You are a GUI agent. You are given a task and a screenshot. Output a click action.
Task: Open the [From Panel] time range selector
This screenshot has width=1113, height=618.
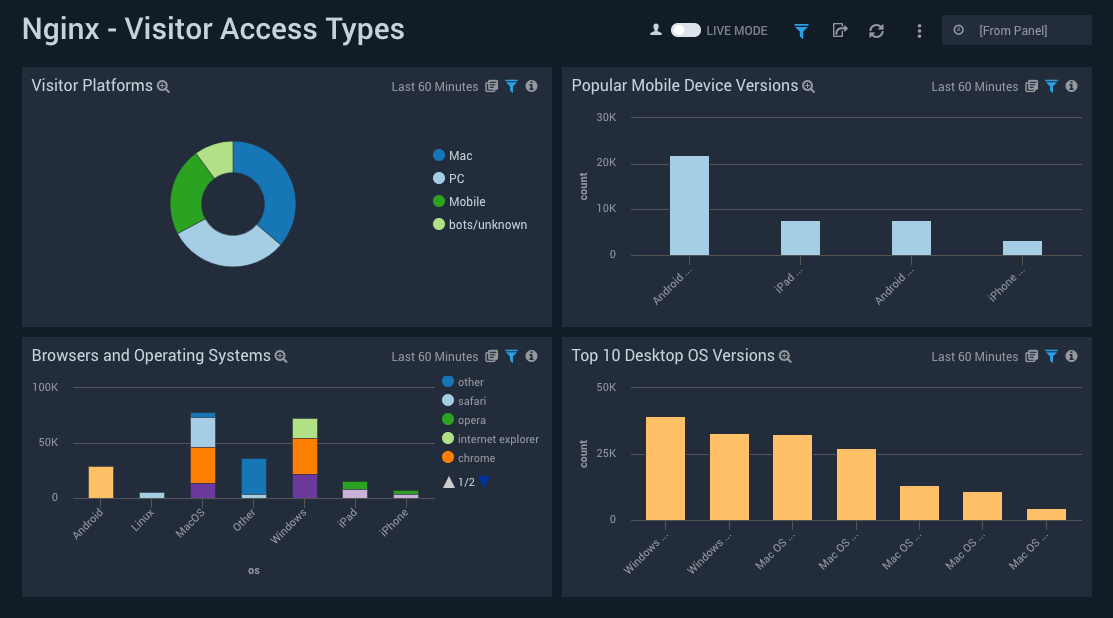(1016, 29)
